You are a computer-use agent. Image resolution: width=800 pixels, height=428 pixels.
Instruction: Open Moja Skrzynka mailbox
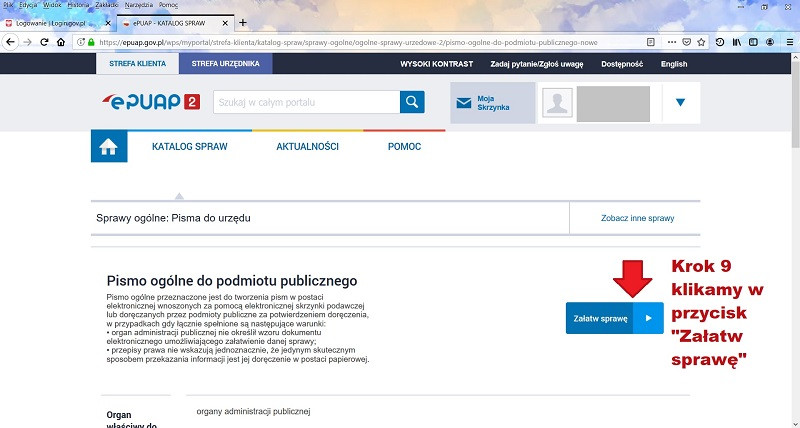pos(492,103)
